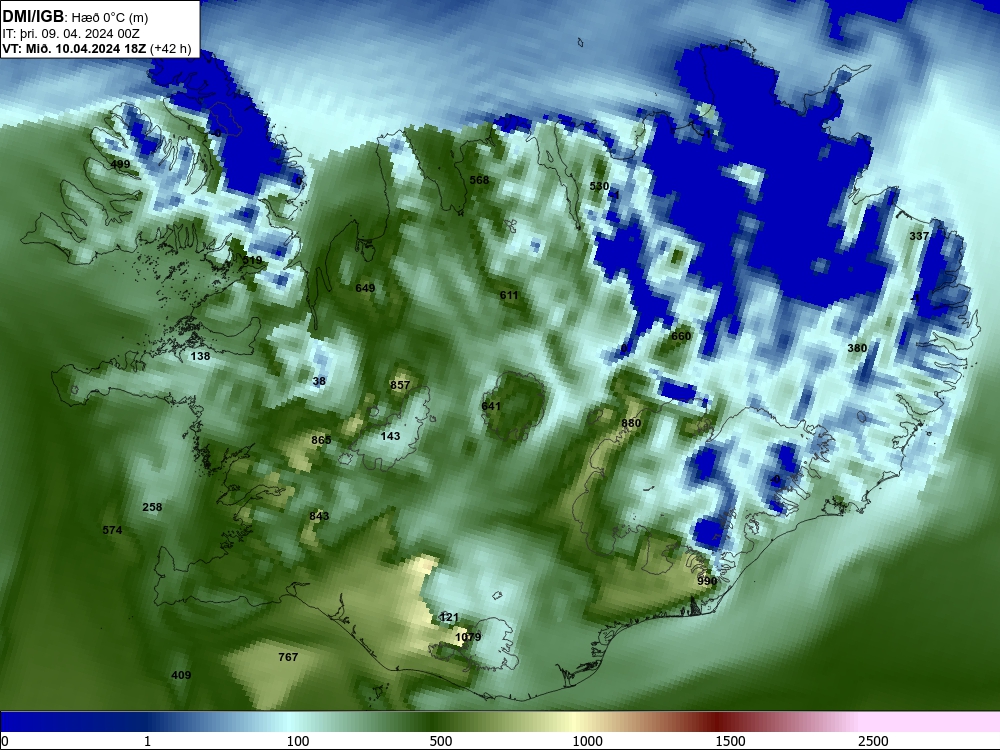1000x750 pixels.
Task: Click the legend label 0
Action: 4,741
